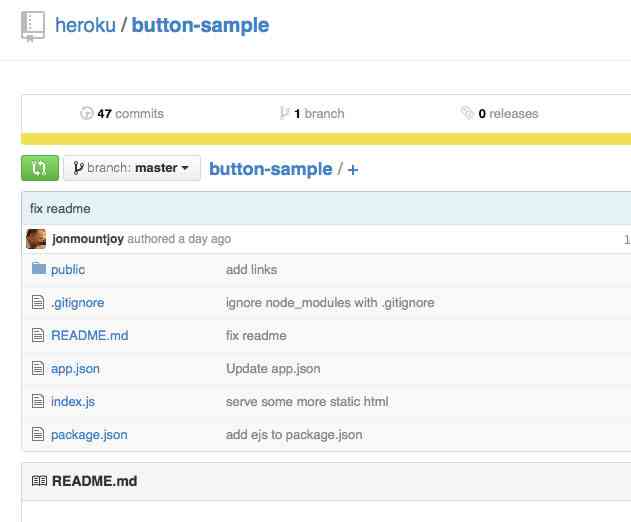Click the green compare and review button
This screenshot has height=522, width=631.
tap(40, 168)
